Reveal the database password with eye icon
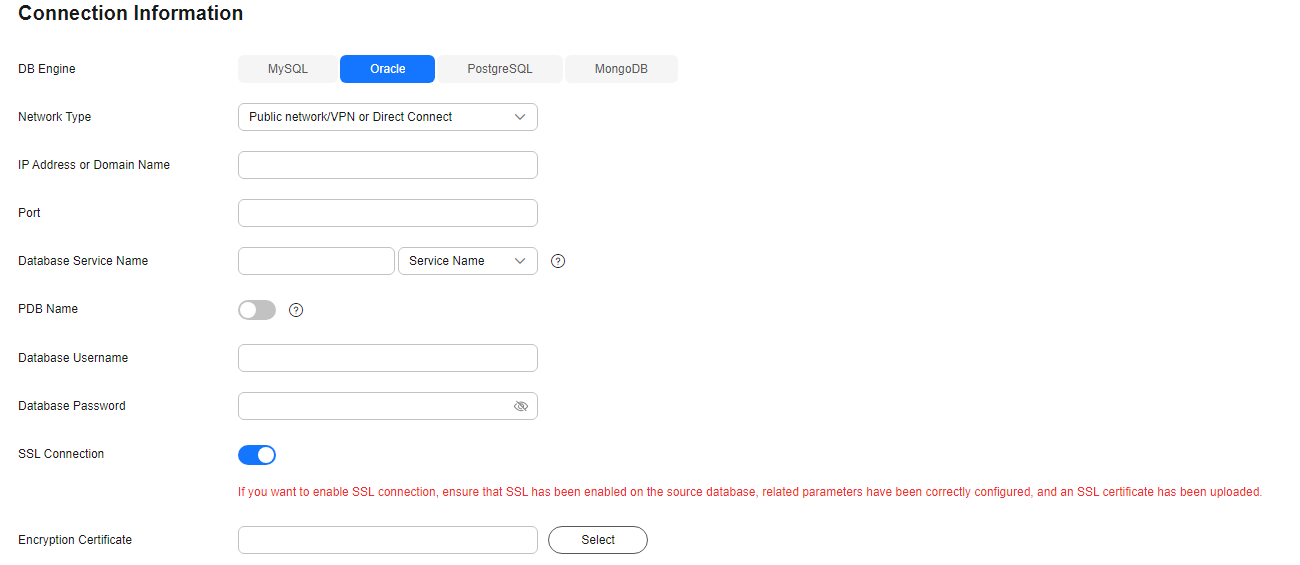1300x565 pixels. point(520,406)
